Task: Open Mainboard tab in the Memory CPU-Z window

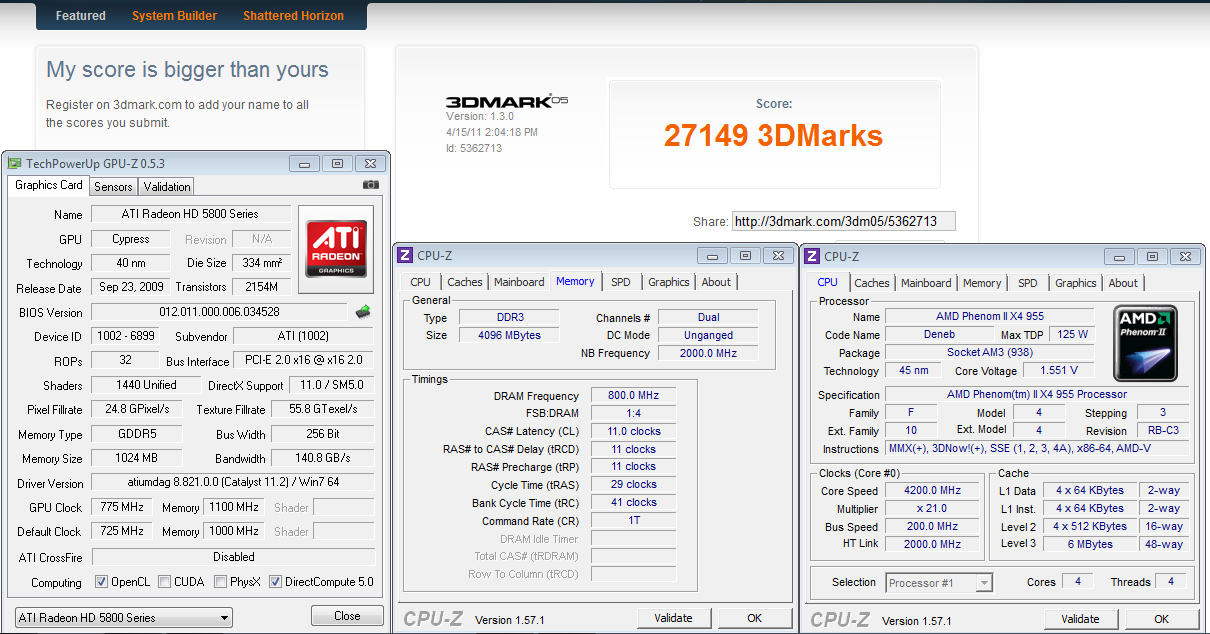Action: click(x=519, y=282)
